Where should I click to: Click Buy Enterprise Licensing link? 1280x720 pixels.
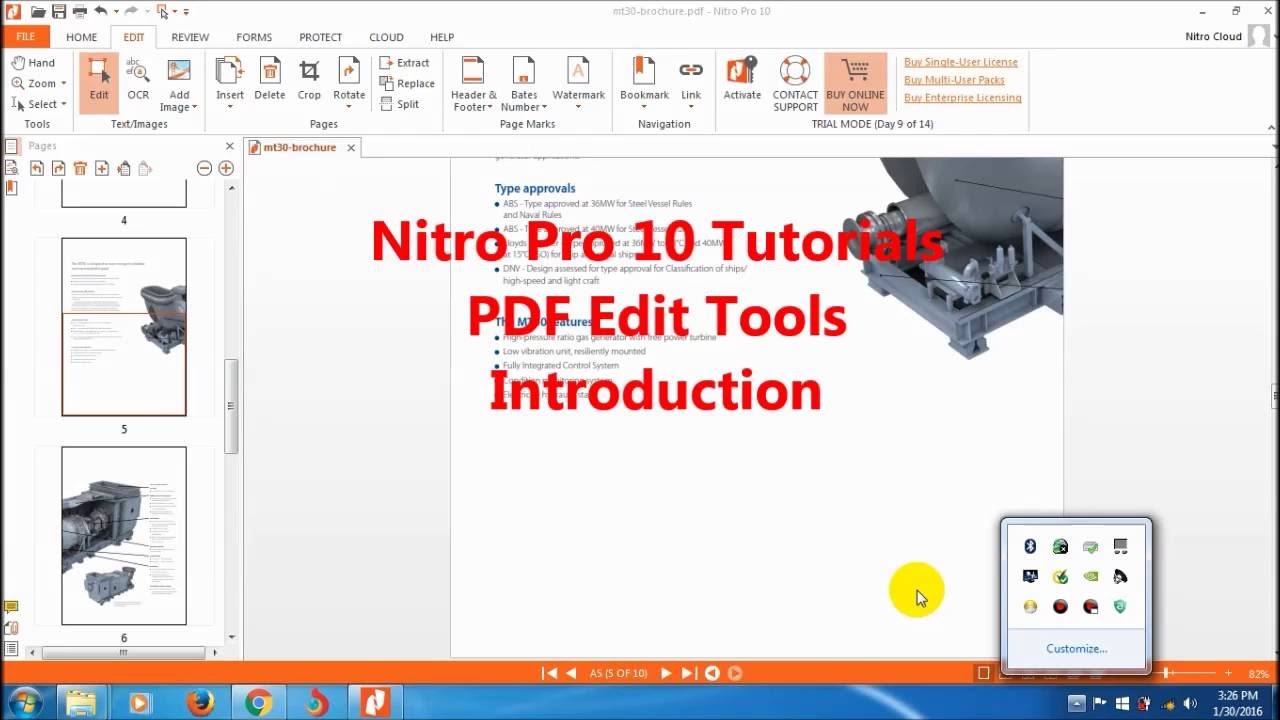[x=963, y=98]
